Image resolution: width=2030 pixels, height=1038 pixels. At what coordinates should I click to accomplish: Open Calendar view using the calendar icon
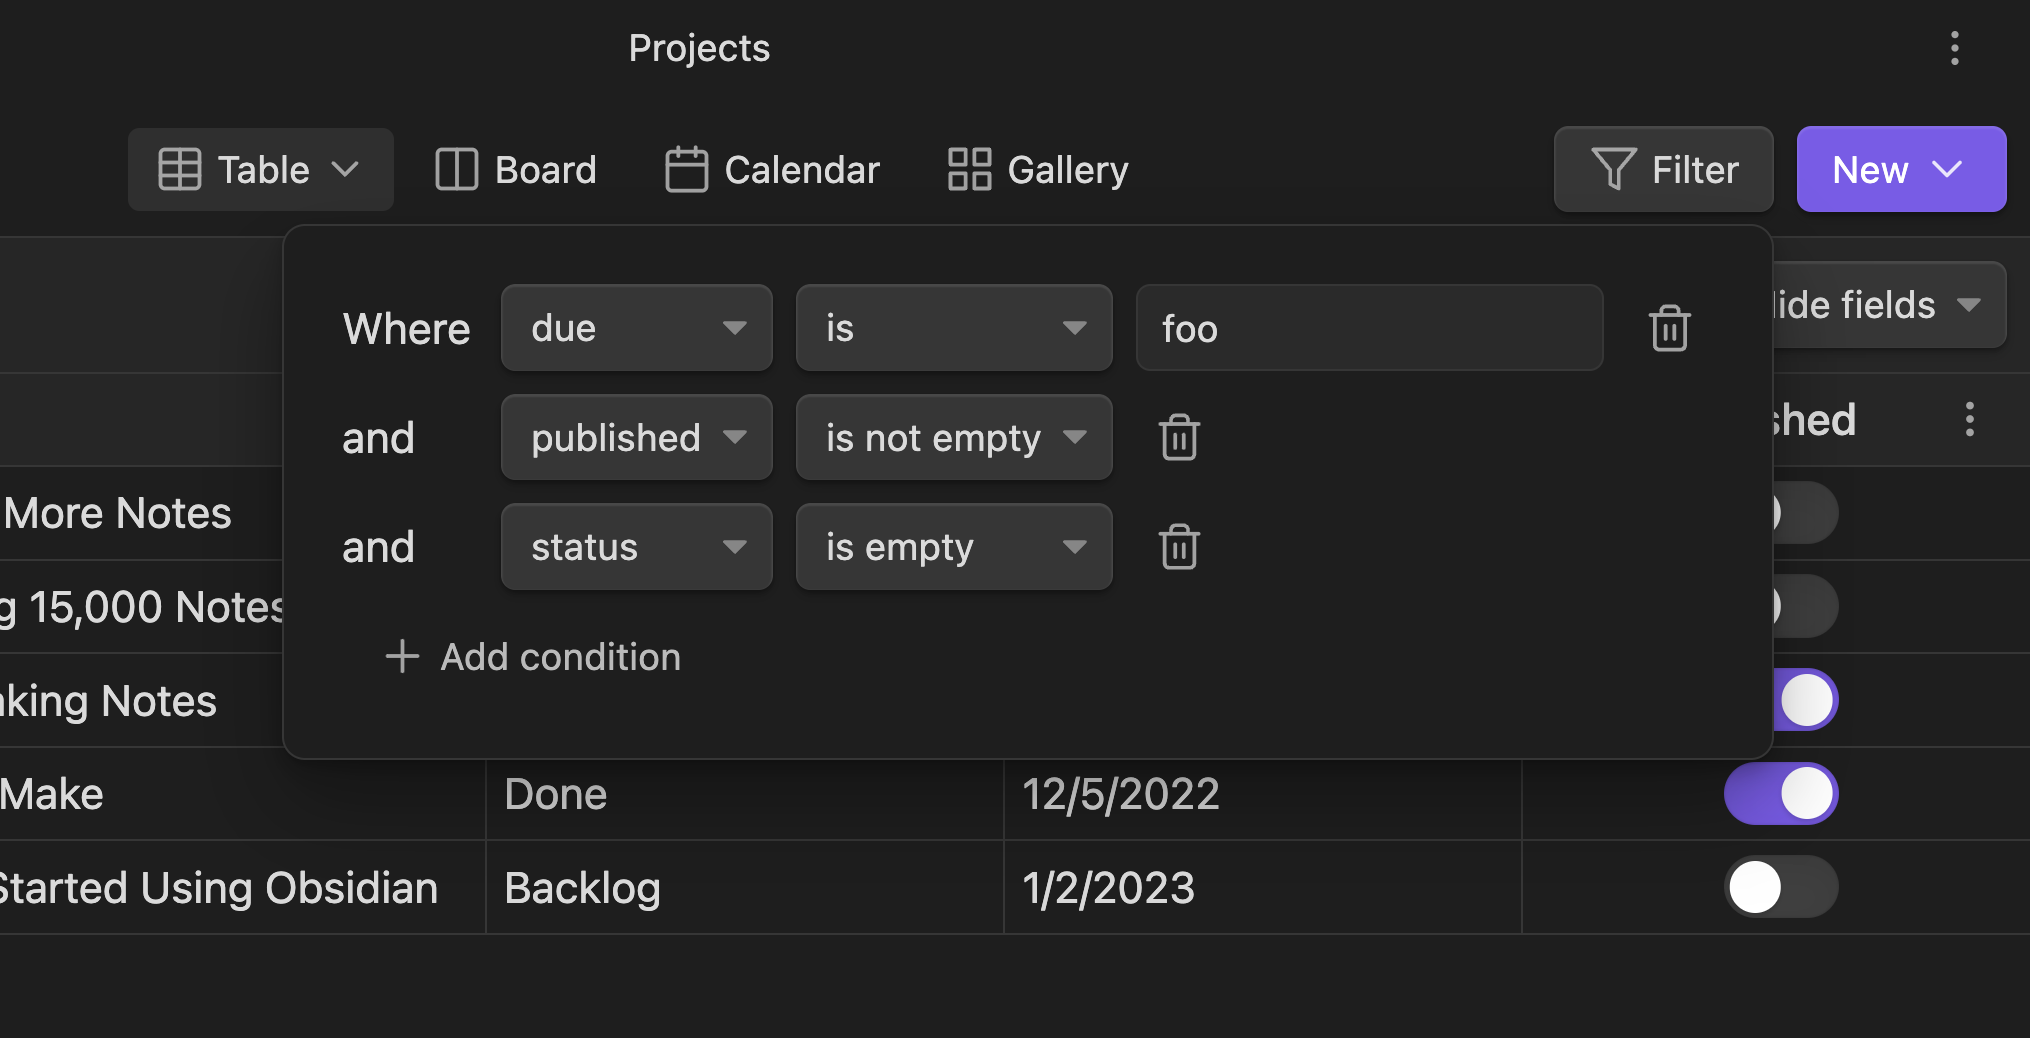(686, 169)
